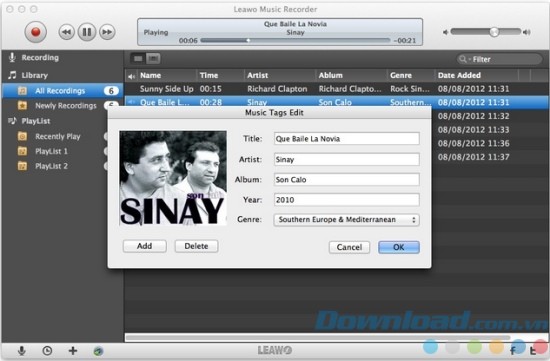Click the 08/08/2012 11:37 date entry

(x=474, y=157)
